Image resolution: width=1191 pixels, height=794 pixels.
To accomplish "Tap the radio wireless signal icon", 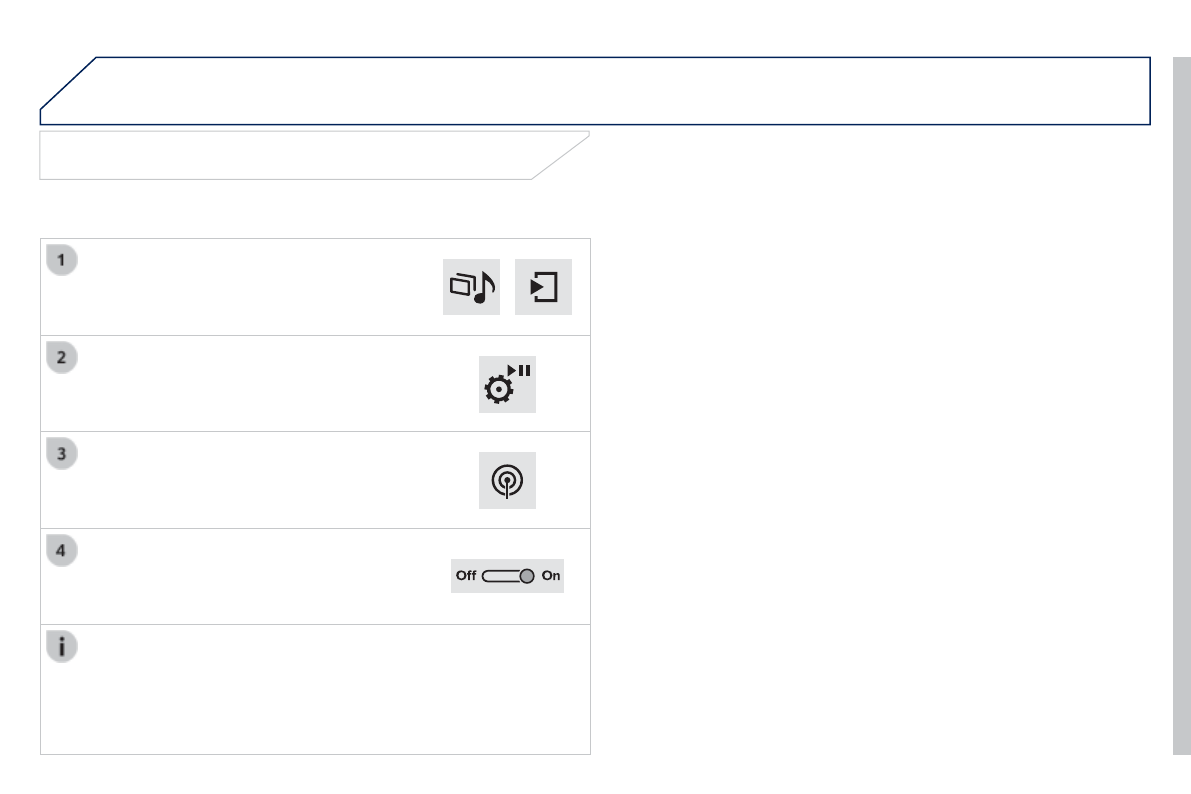I will 507,481.
